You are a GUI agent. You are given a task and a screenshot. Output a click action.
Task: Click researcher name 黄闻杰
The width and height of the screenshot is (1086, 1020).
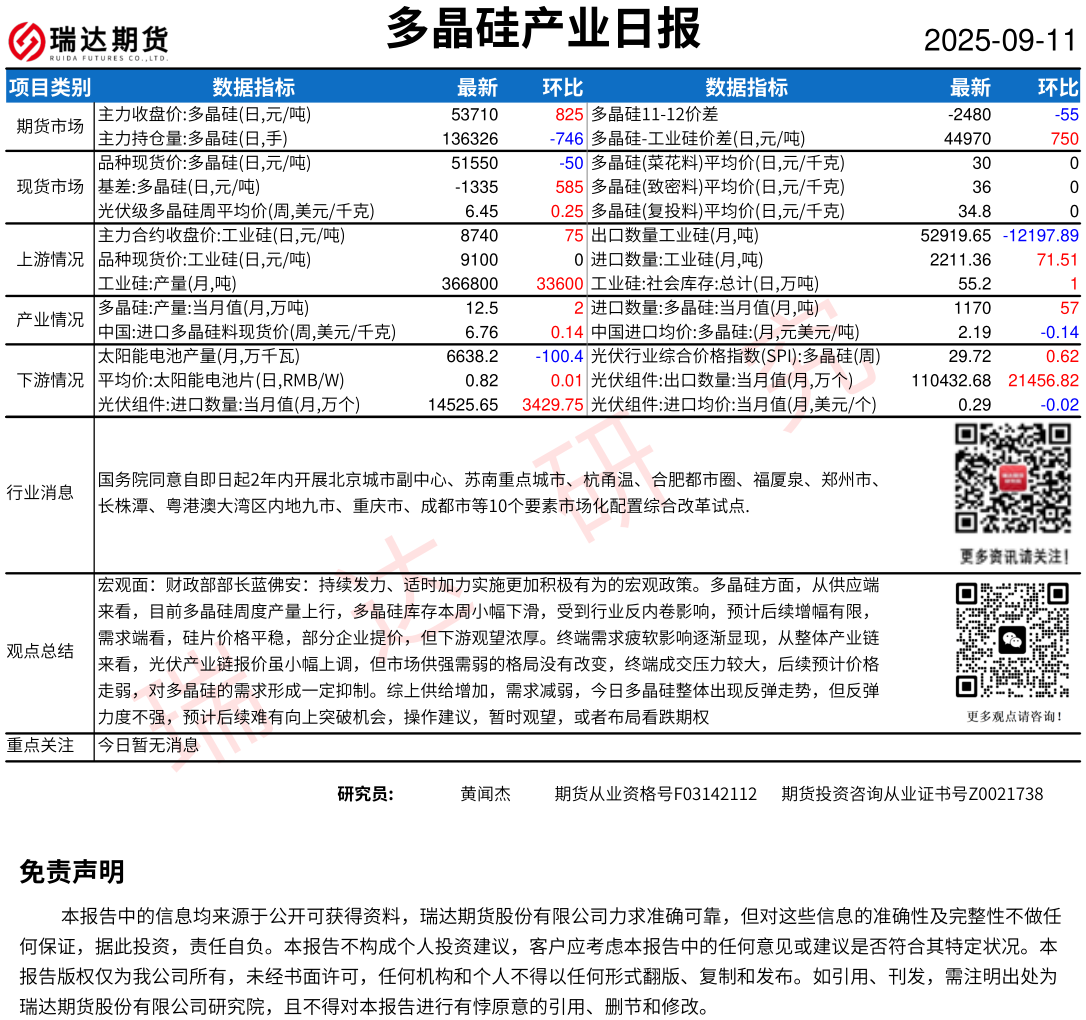pos(485,794)
